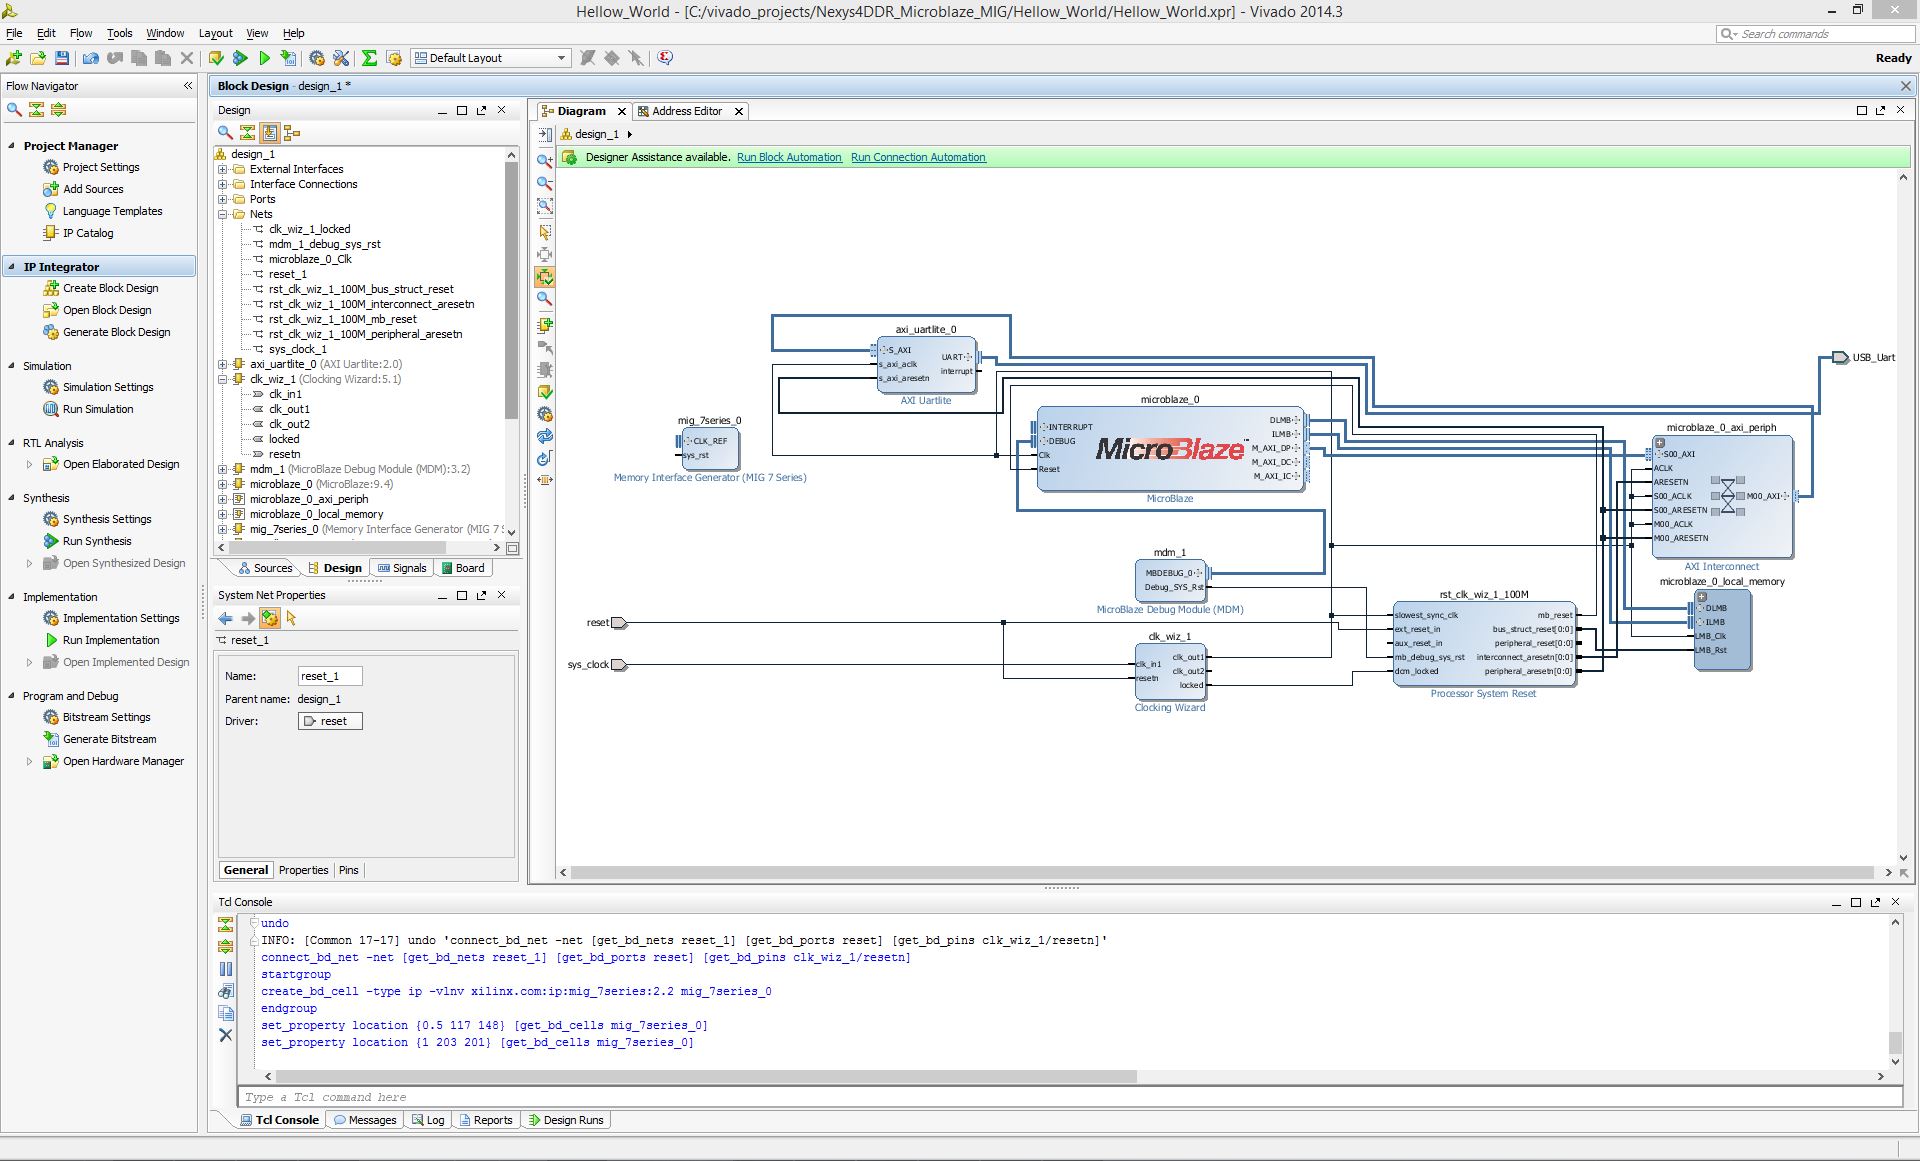Screen dimensions: 1920x1161
Task: Select clk_wiz_1_locked net in tree
Action: (x=309, y=229)
